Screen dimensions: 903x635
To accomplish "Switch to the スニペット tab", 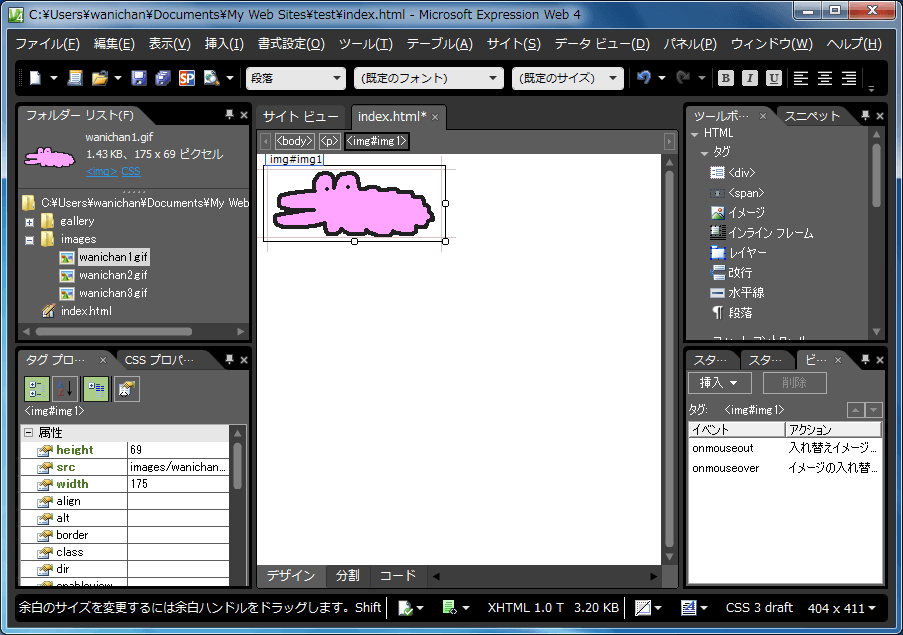I will [x=812, y=117].
